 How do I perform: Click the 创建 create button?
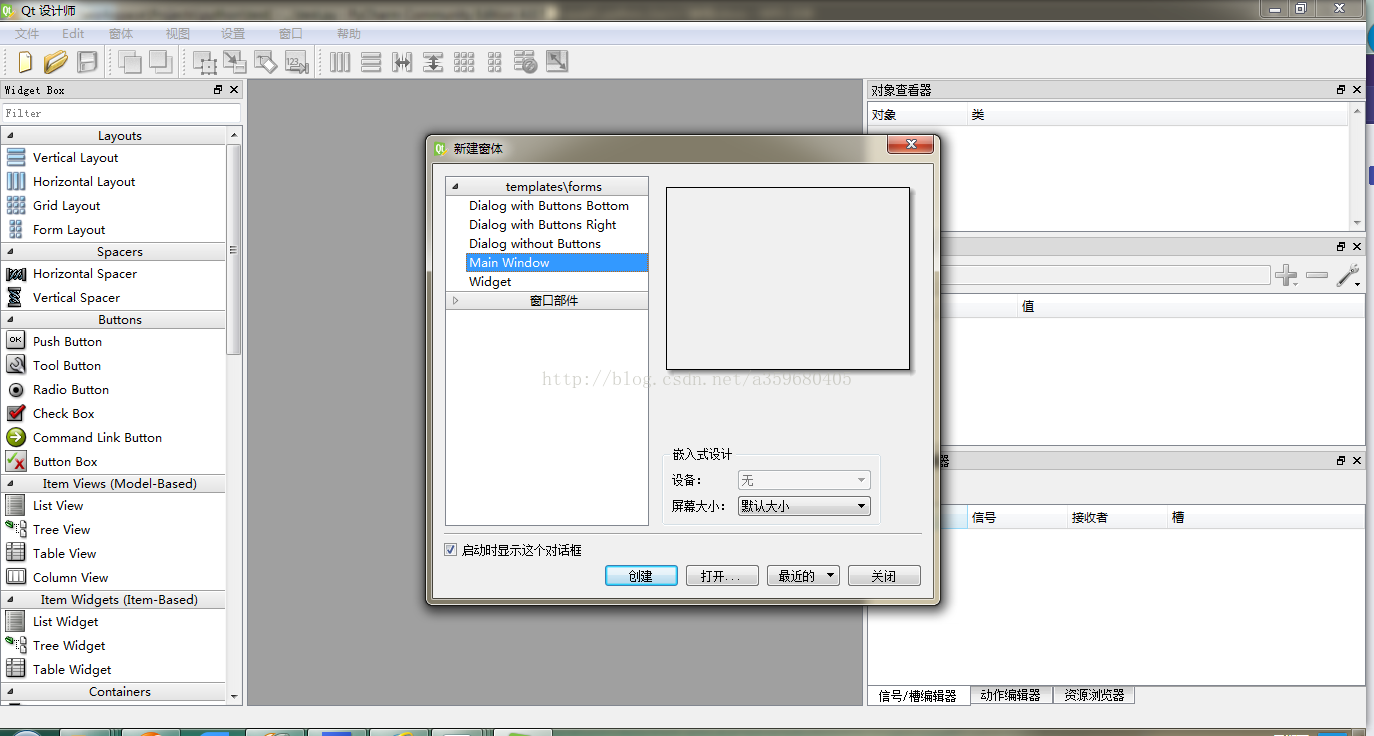pyautogui.click(x=641, y=576)
